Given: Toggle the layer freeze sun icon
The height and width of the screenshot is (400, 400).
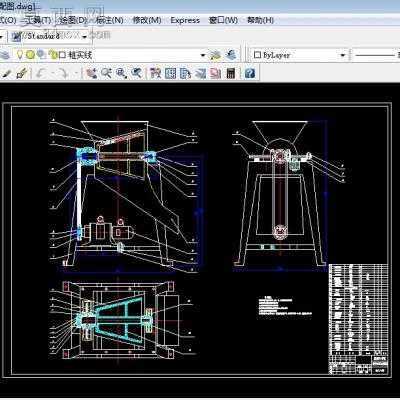Looking at the screenshot, I should coord(30,55).
